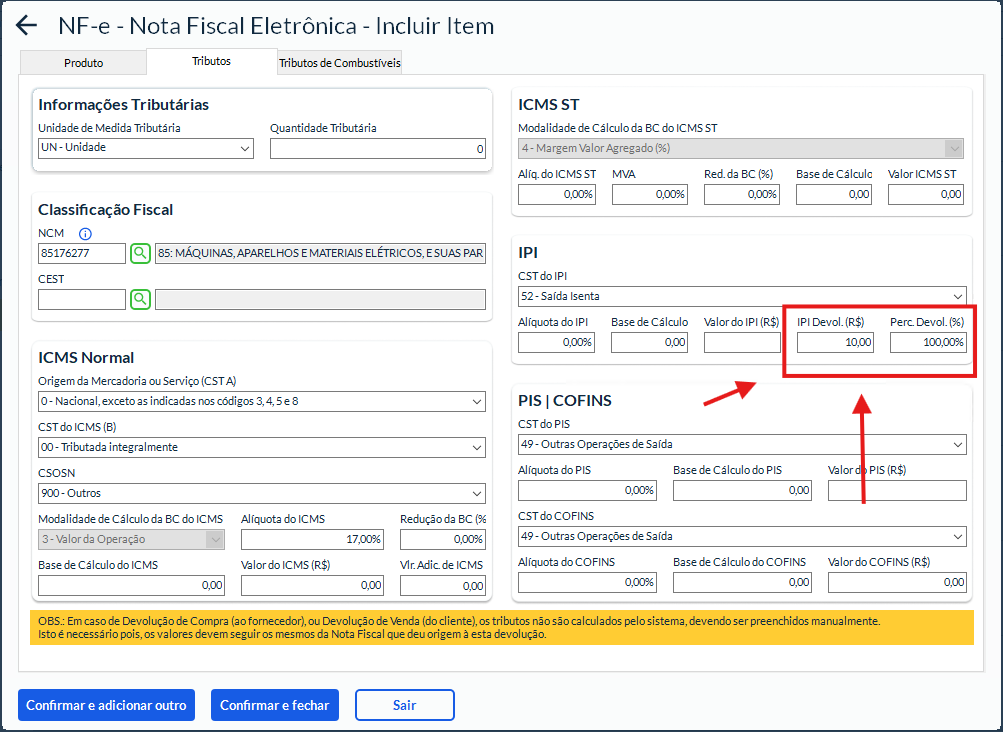The width and height of the screenshot is (1003, 732).
Task: Click the ICMS Normal heading
Action: pos(86,358)
